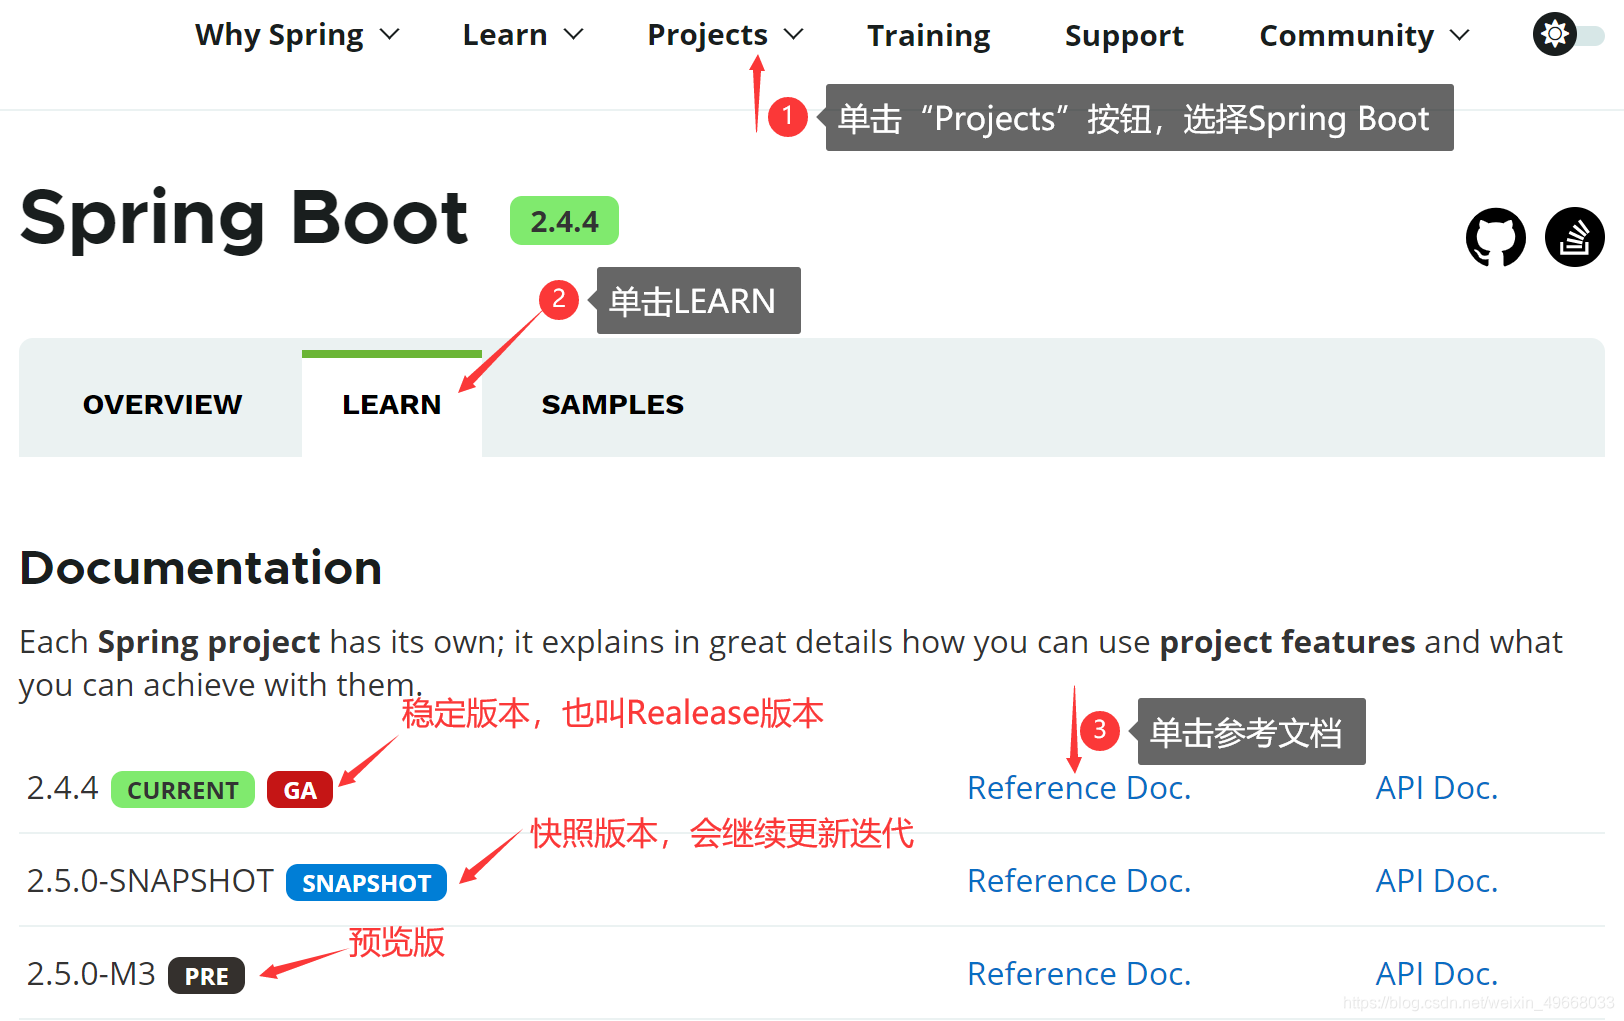
Task: Open the Support page
Action: pos(1124,36)
